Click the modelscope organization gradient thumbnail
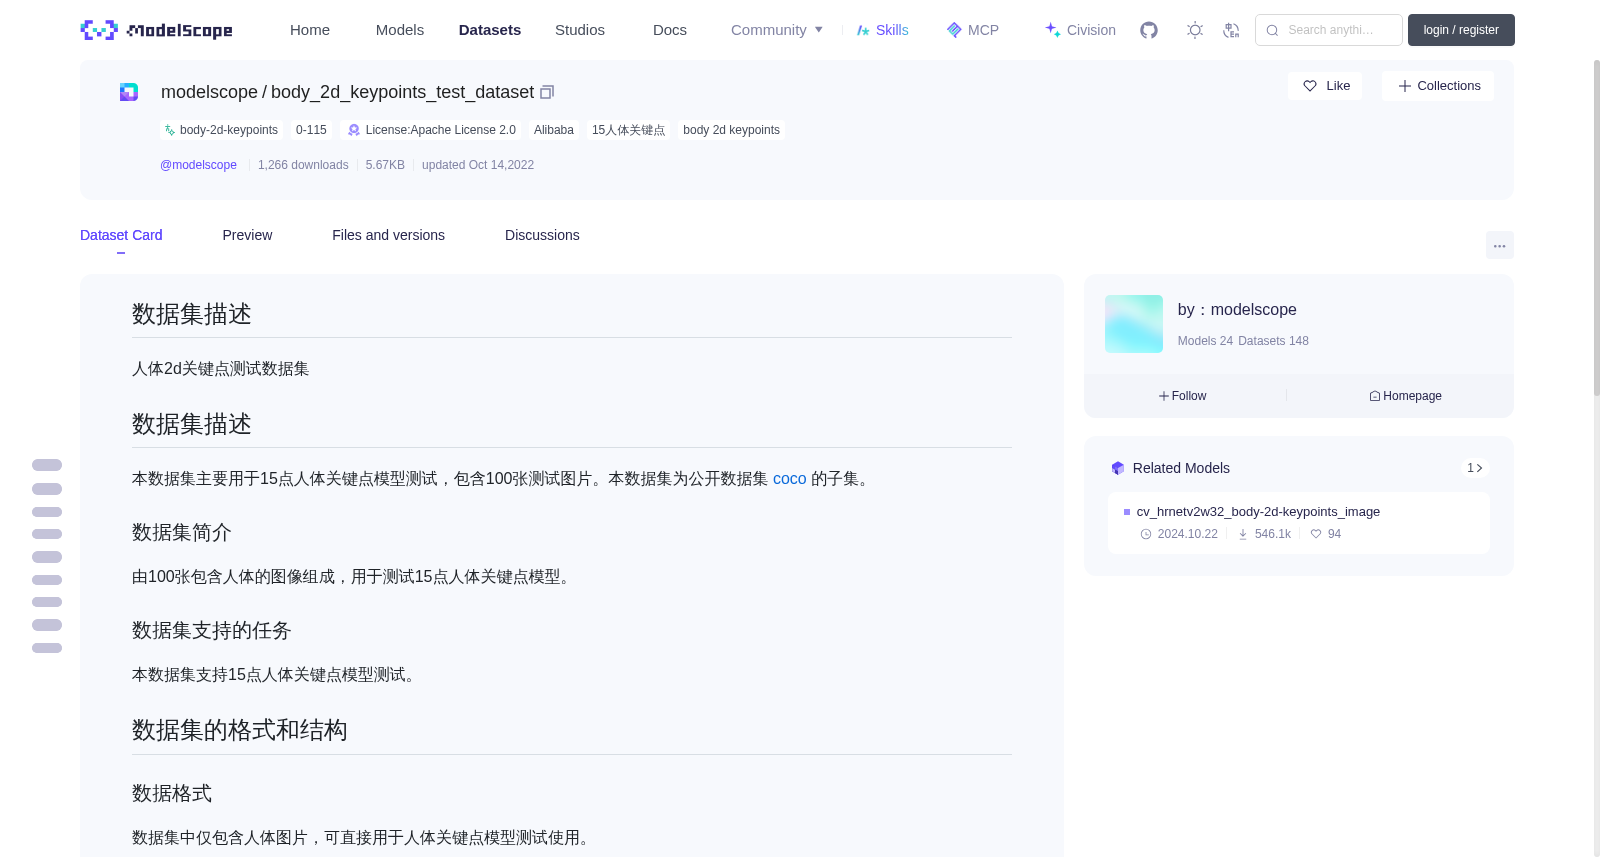This screenshot has width=1600, height=857. (1134, 324)
